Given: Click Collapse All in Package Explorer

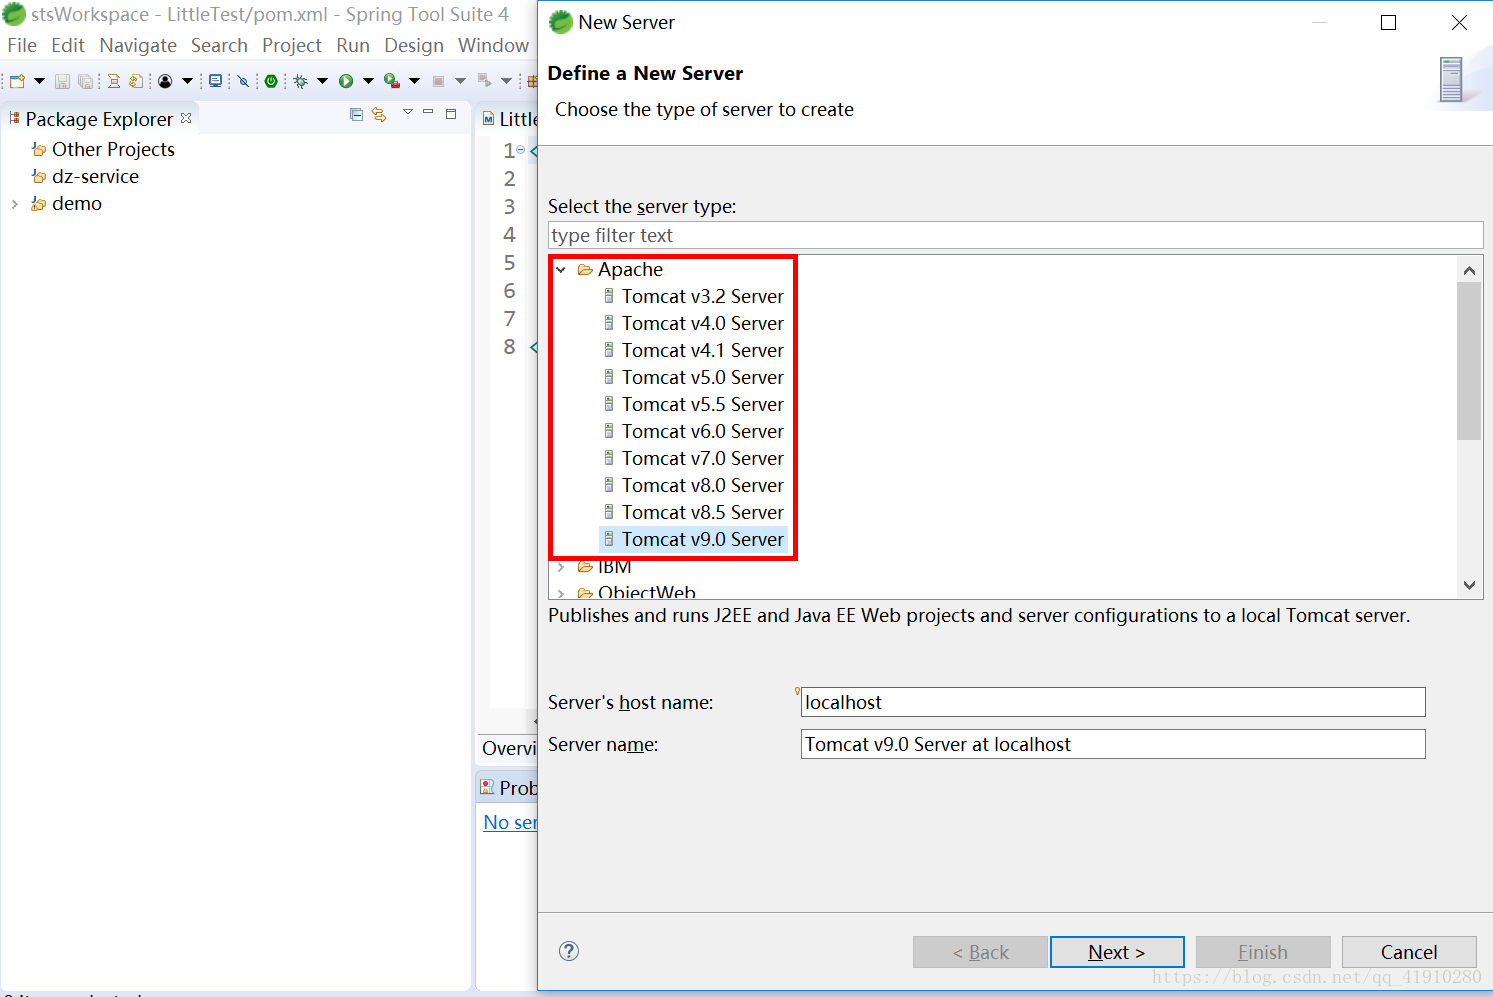Looking at the screenshot, I should coord(356,115).
